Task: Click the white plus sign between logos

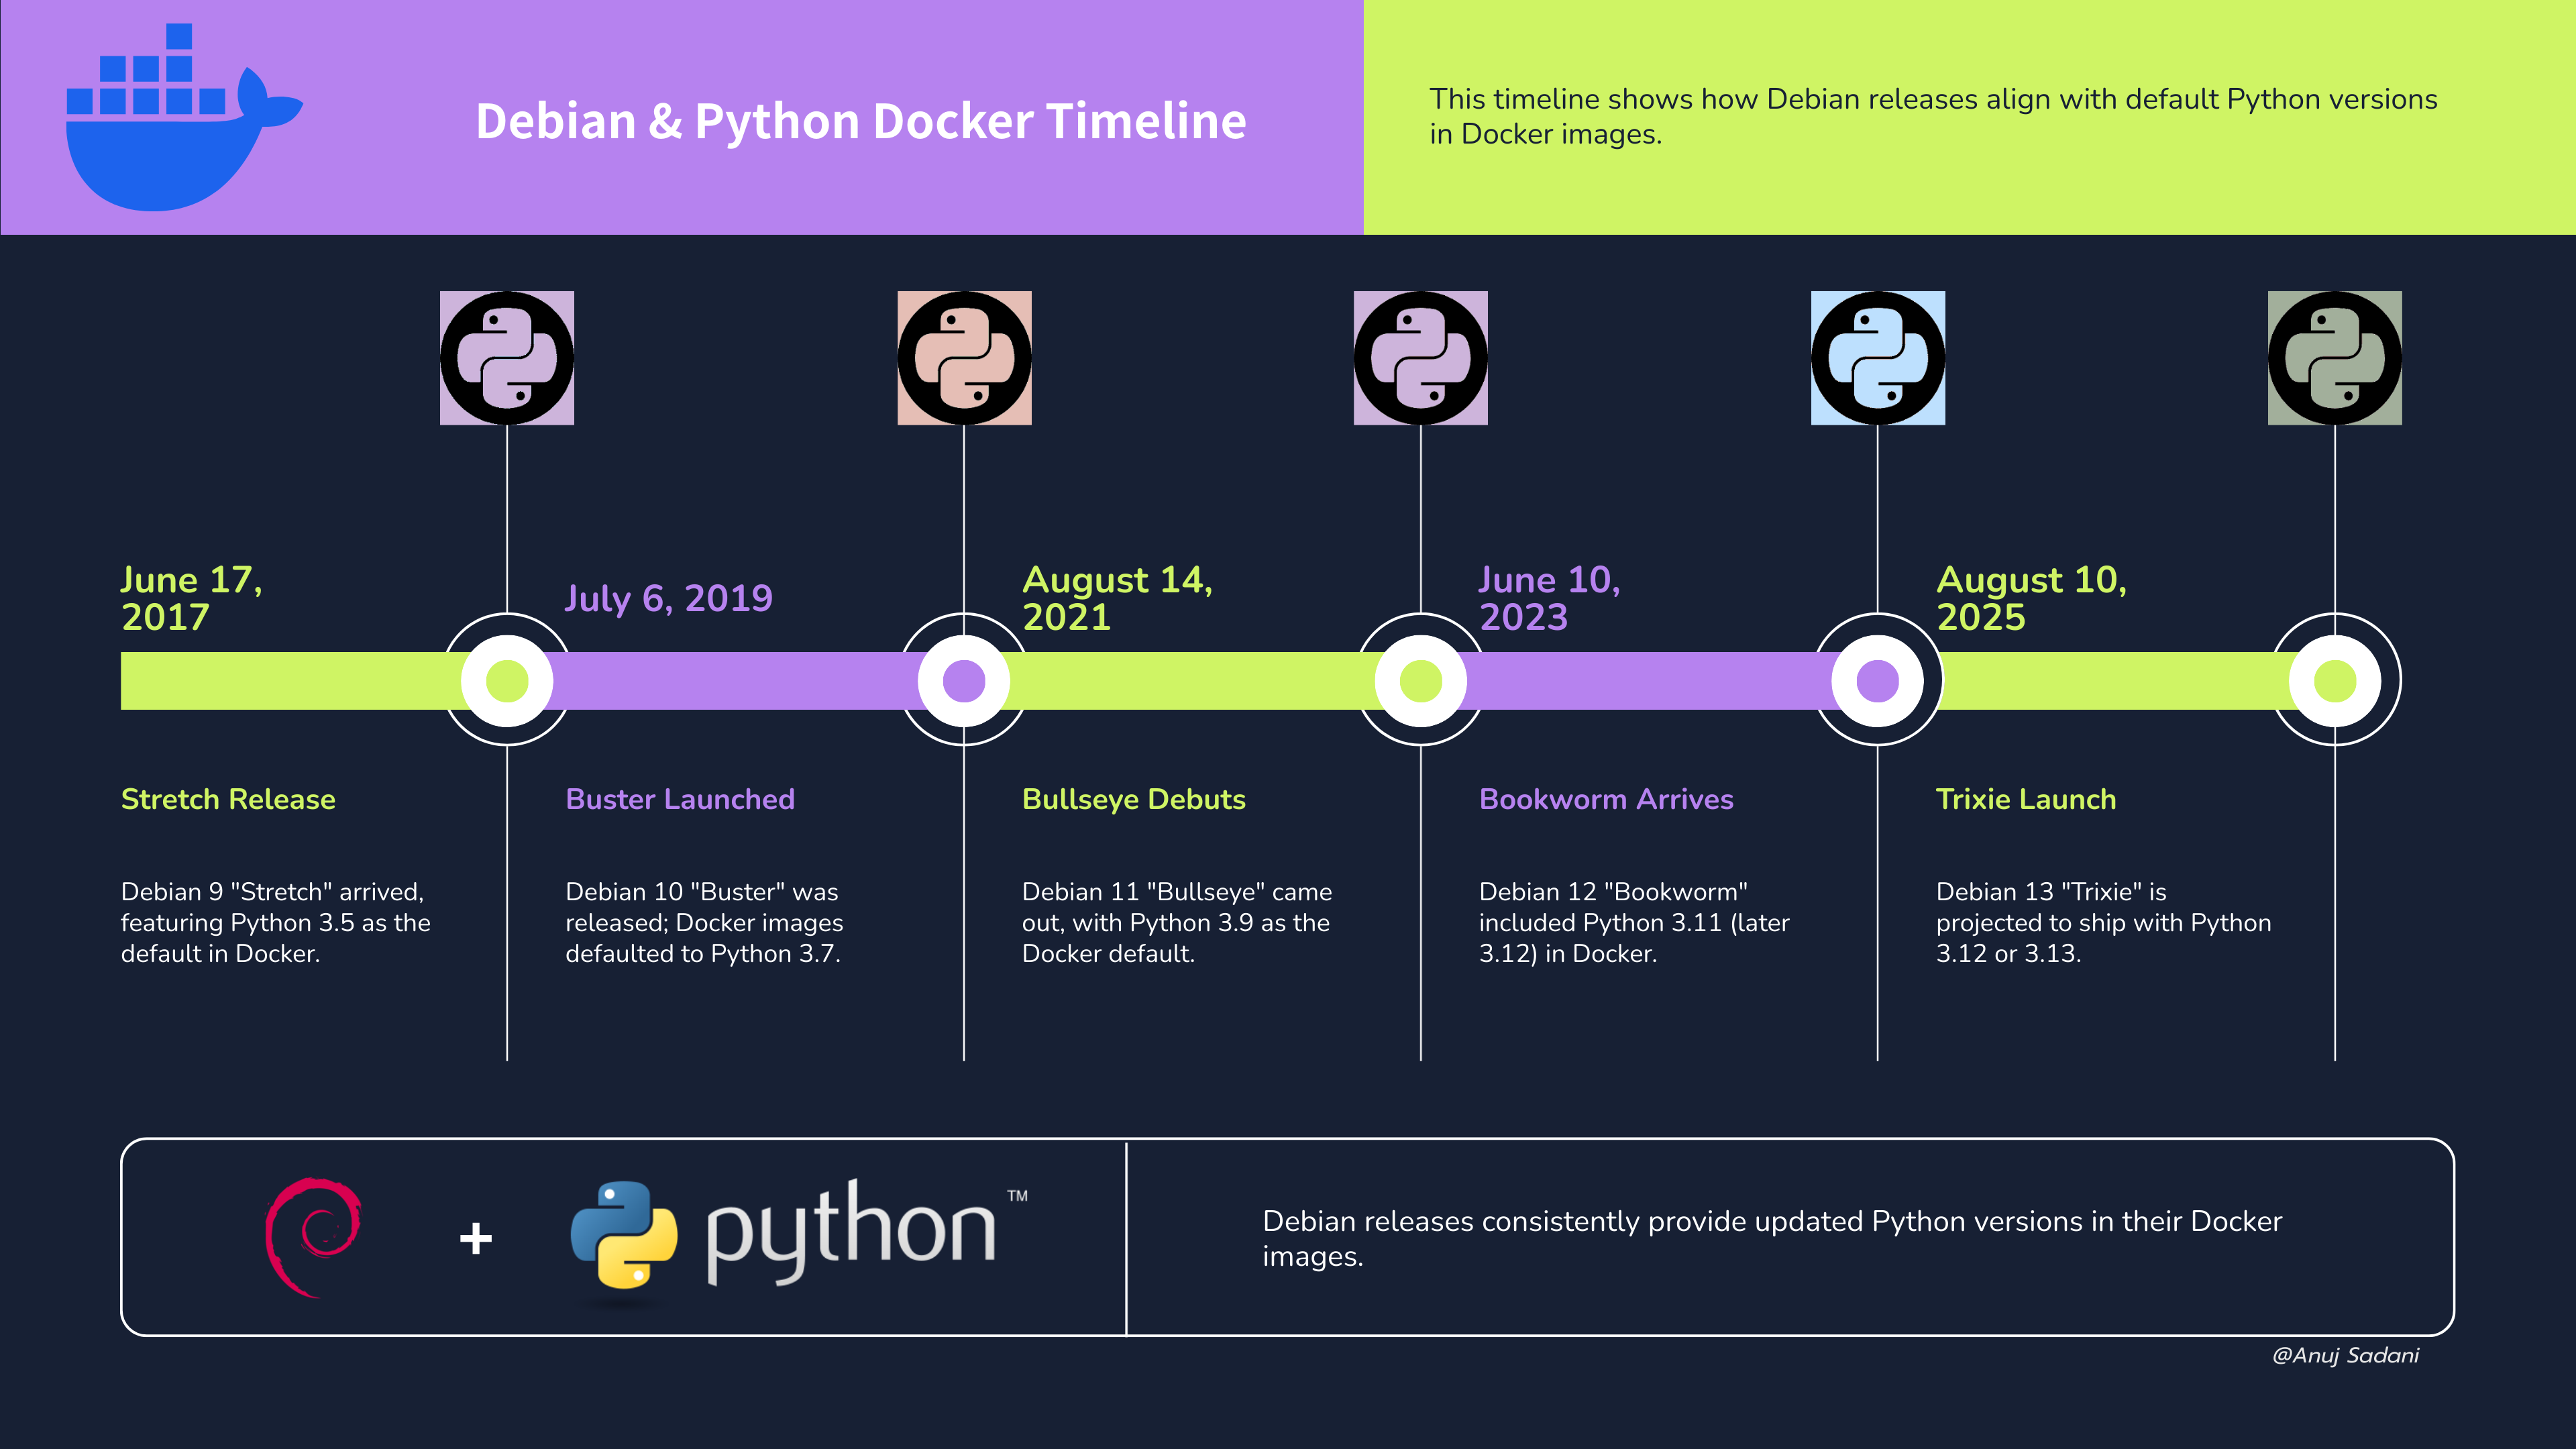Action: [x=476, y=1238]
